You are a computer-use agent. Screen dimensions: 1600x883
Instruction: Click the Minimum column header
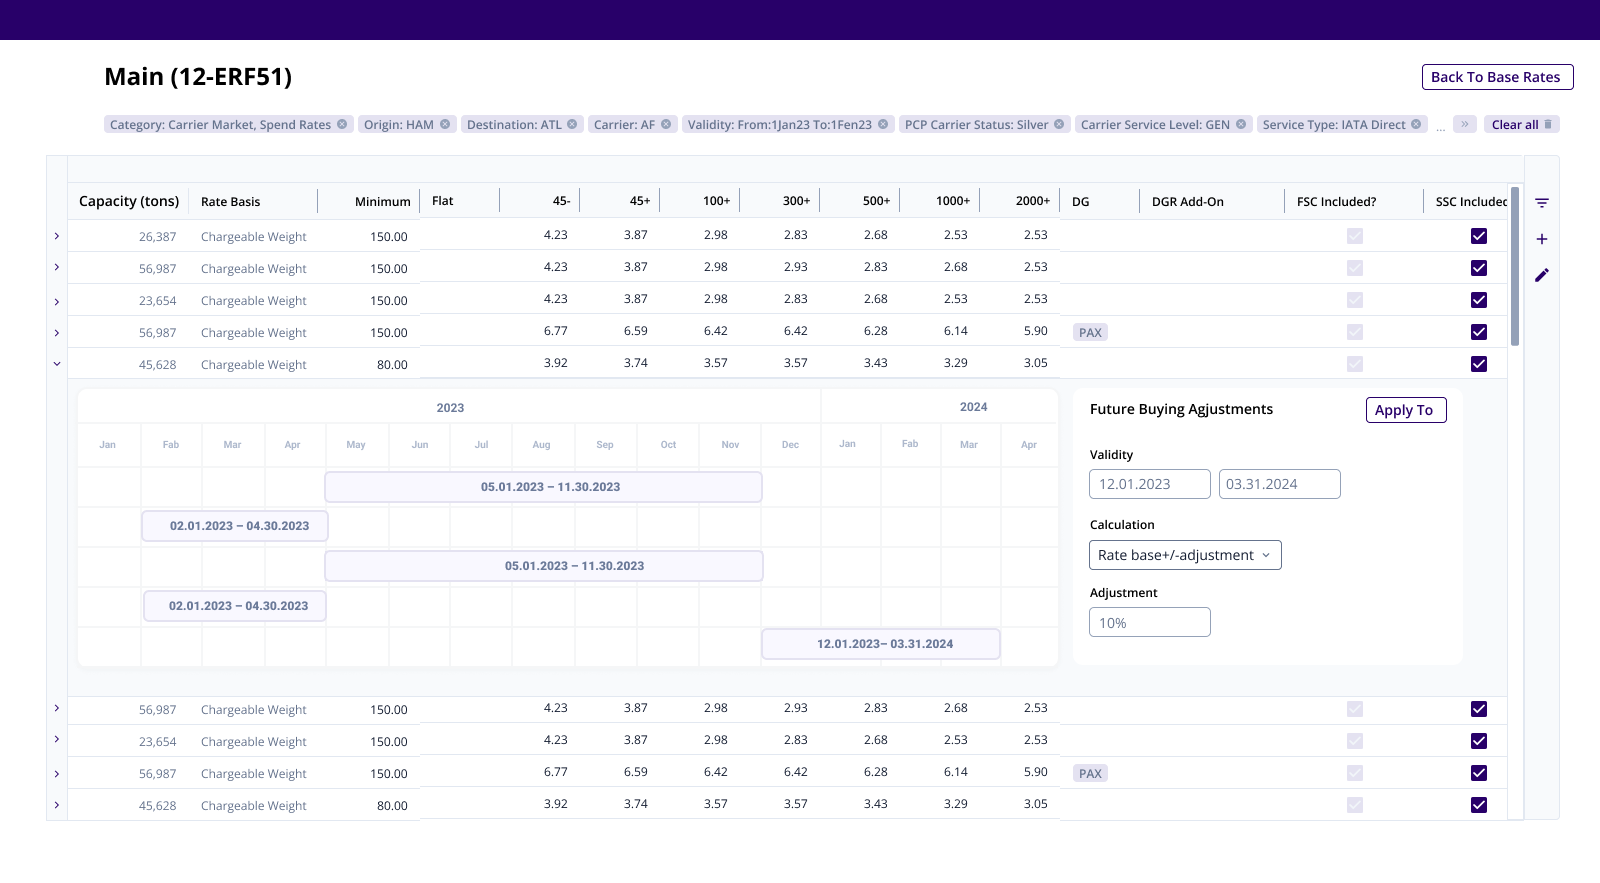(383, 202)
